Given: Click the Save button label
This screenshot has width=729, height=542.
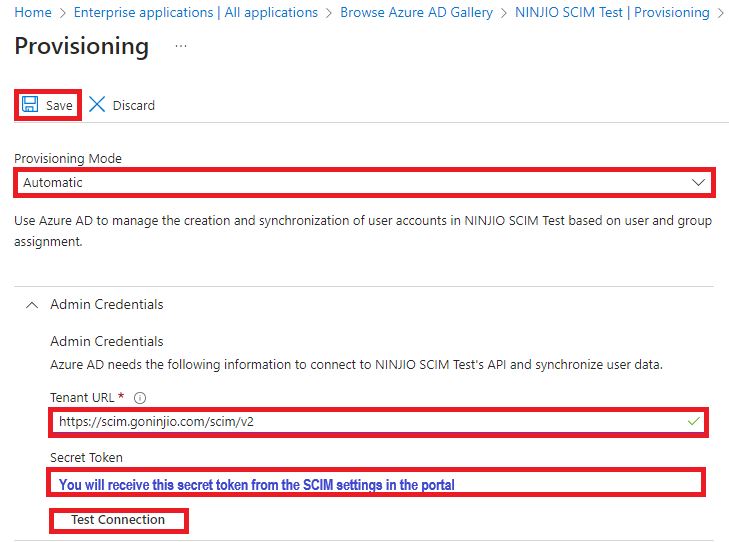Looking at the screenshot, I should 59,106.
